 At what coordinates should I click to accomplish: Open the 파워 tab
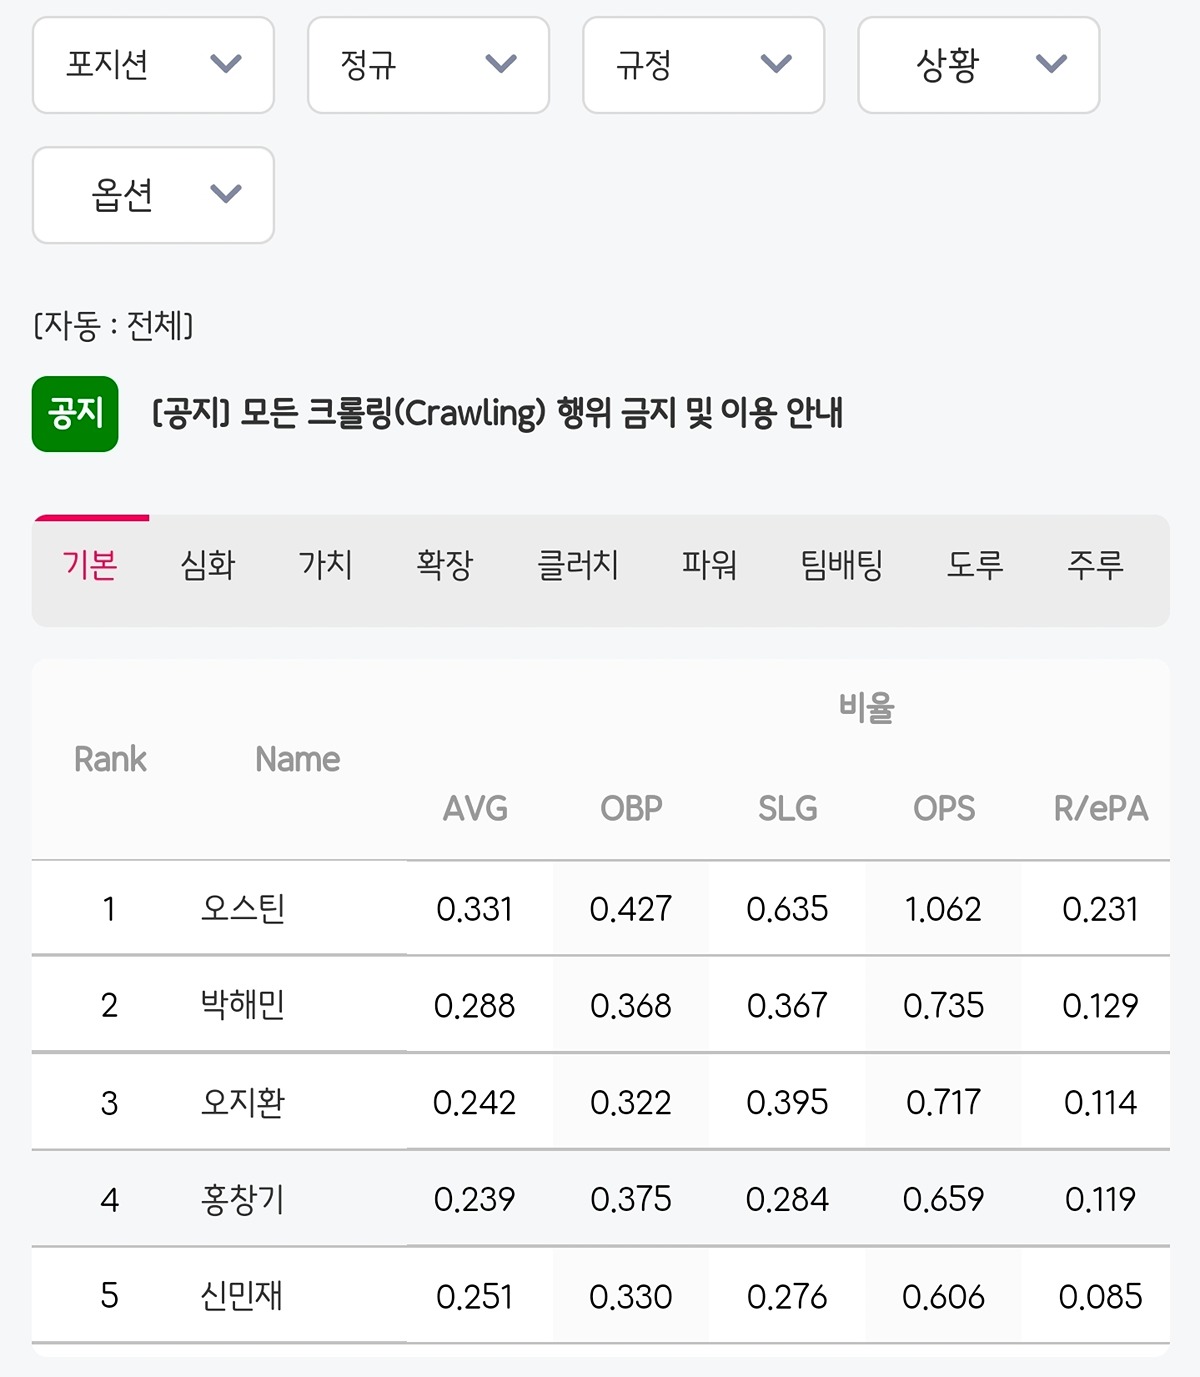tap(709, 565)
